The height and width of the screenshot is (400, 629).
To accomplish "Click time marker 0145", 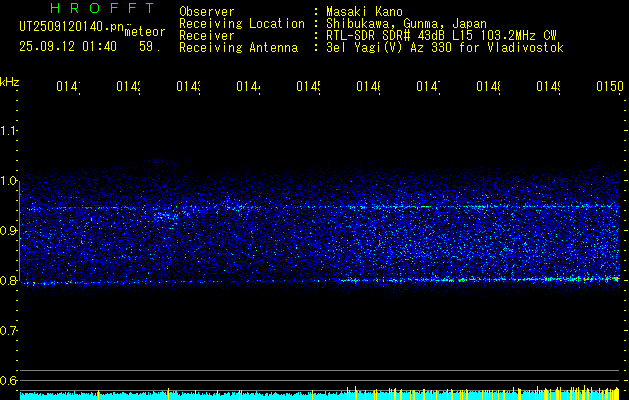I will click(x=308, y=86).
